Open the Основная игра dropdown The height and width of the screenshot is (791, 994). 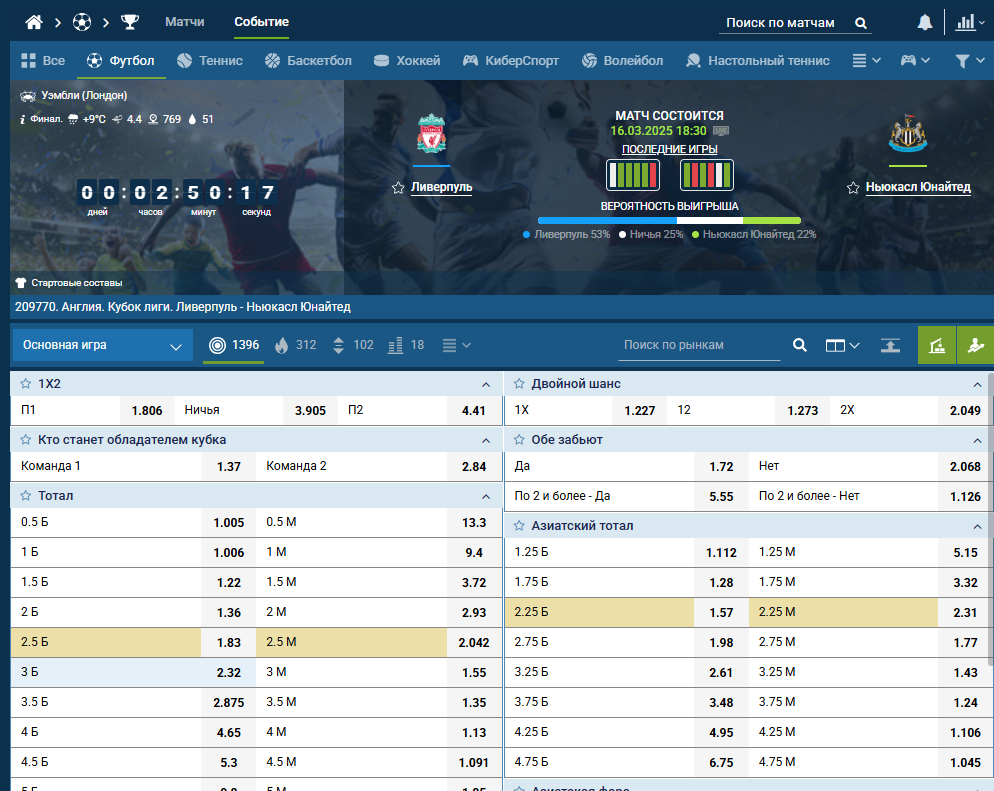point(103,345)
